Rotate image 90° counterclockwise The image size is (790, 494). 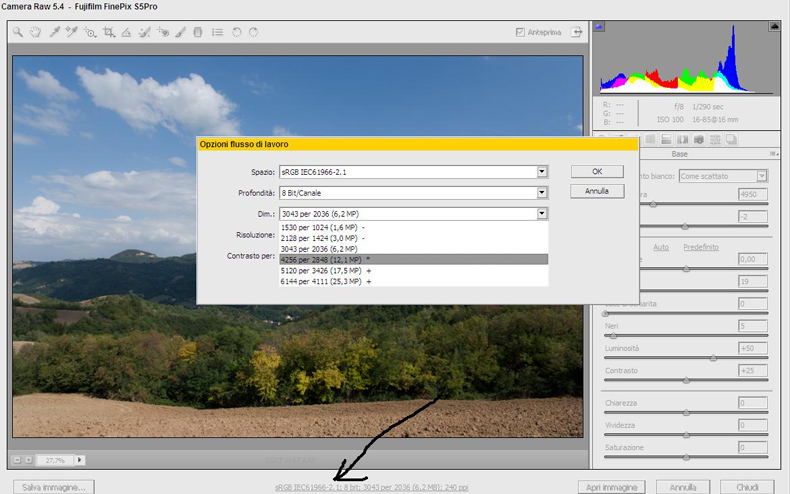(236, 32)
